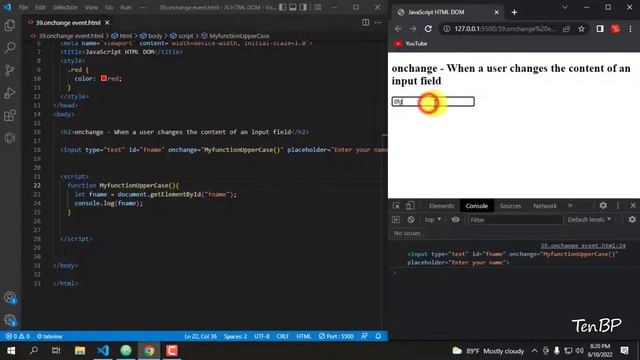Screen dimensions: 640x360
Task: Open the tabnine status bar item
Action: click(49, 336)
